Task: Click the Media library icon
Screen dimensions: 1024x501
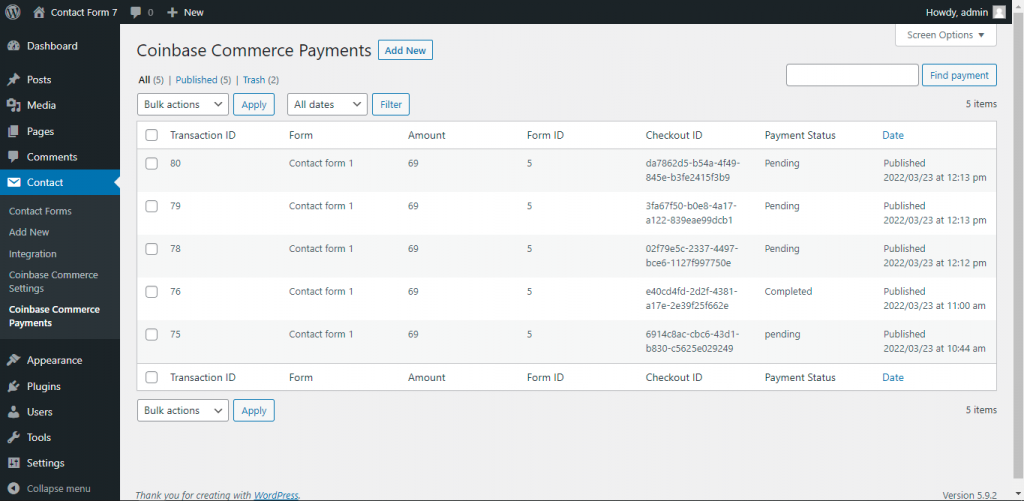Action: coord(13,105)
